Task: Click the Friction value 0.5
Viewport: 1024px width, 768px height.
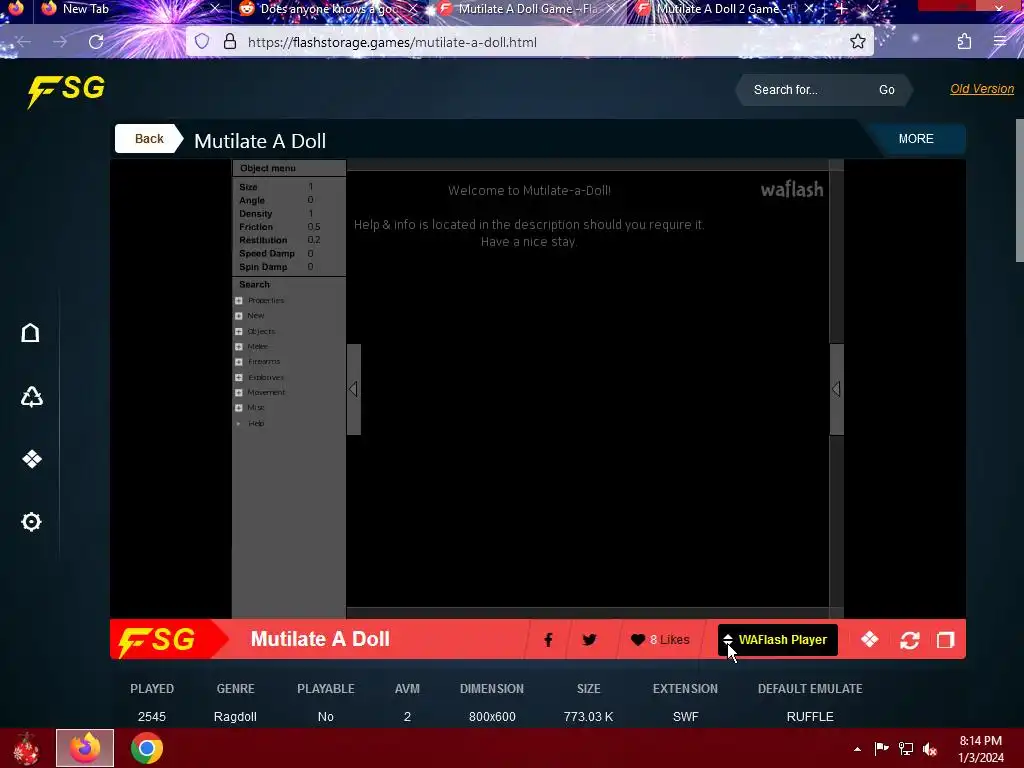Action: tap(313, 227)
